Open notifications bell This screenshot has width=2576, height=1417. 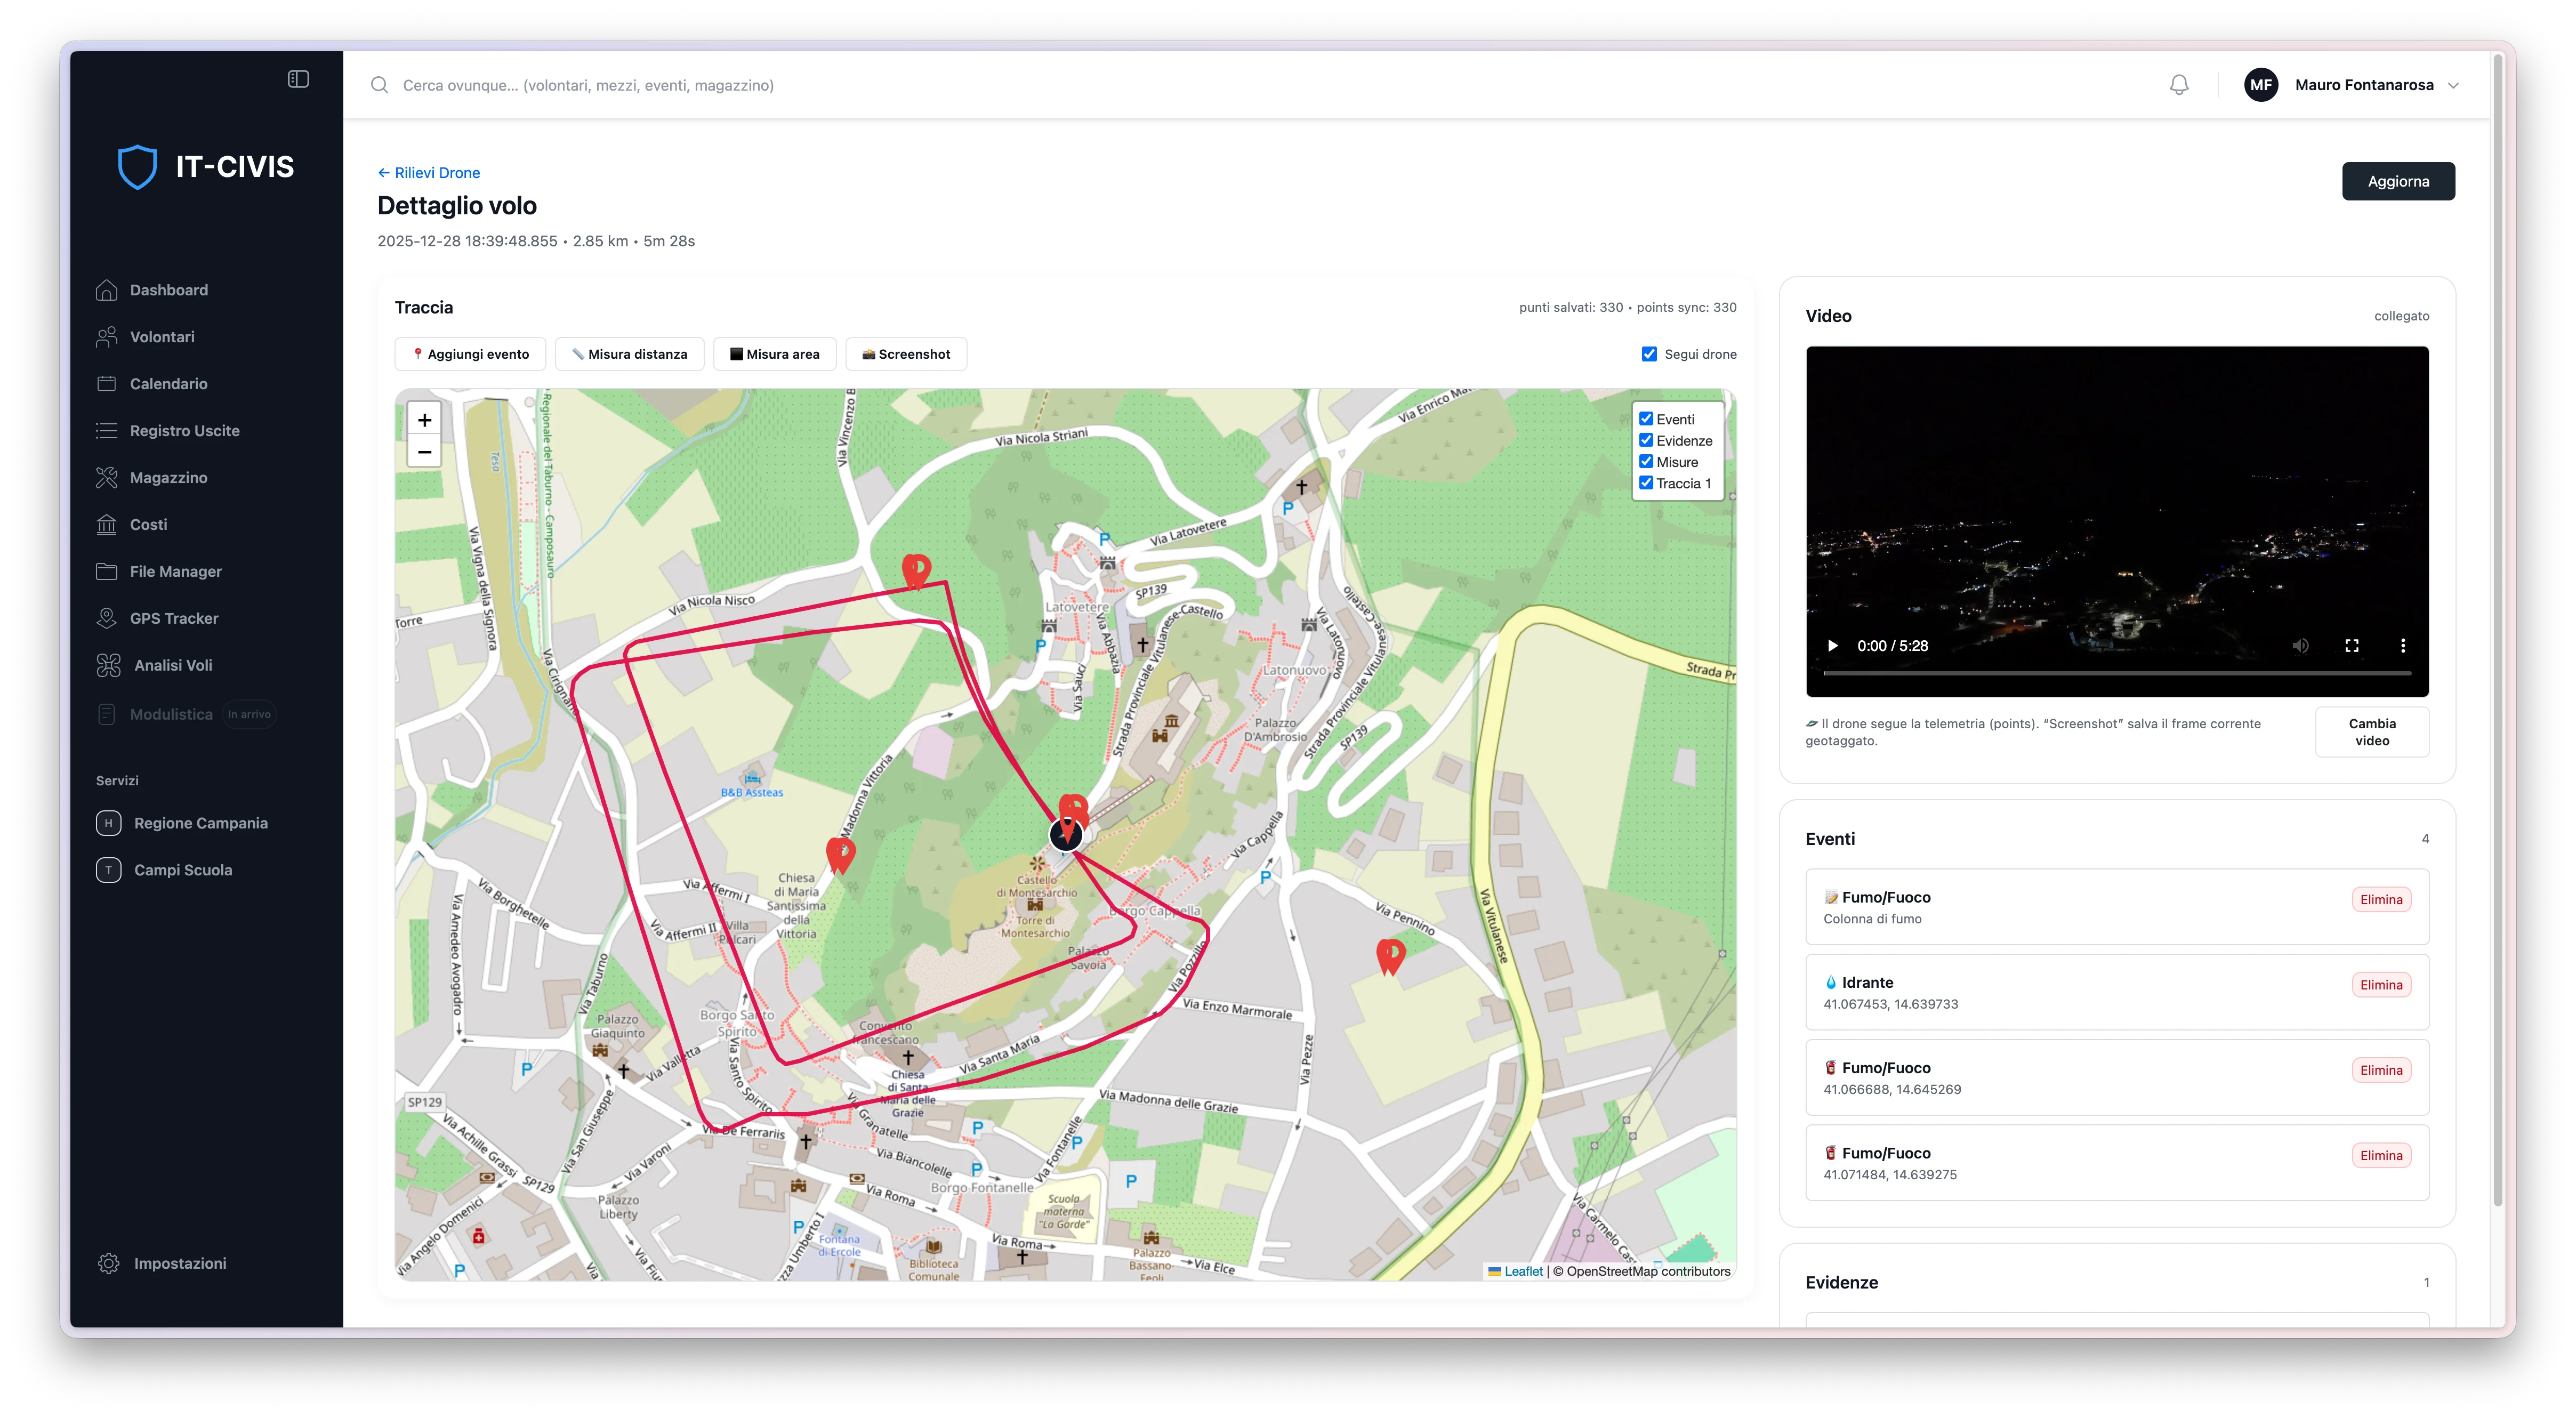[x=2179, y=85]
